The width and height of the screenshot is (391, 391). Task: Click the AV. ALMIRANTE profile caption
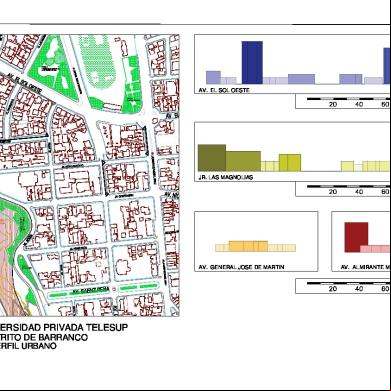(366, 267)
